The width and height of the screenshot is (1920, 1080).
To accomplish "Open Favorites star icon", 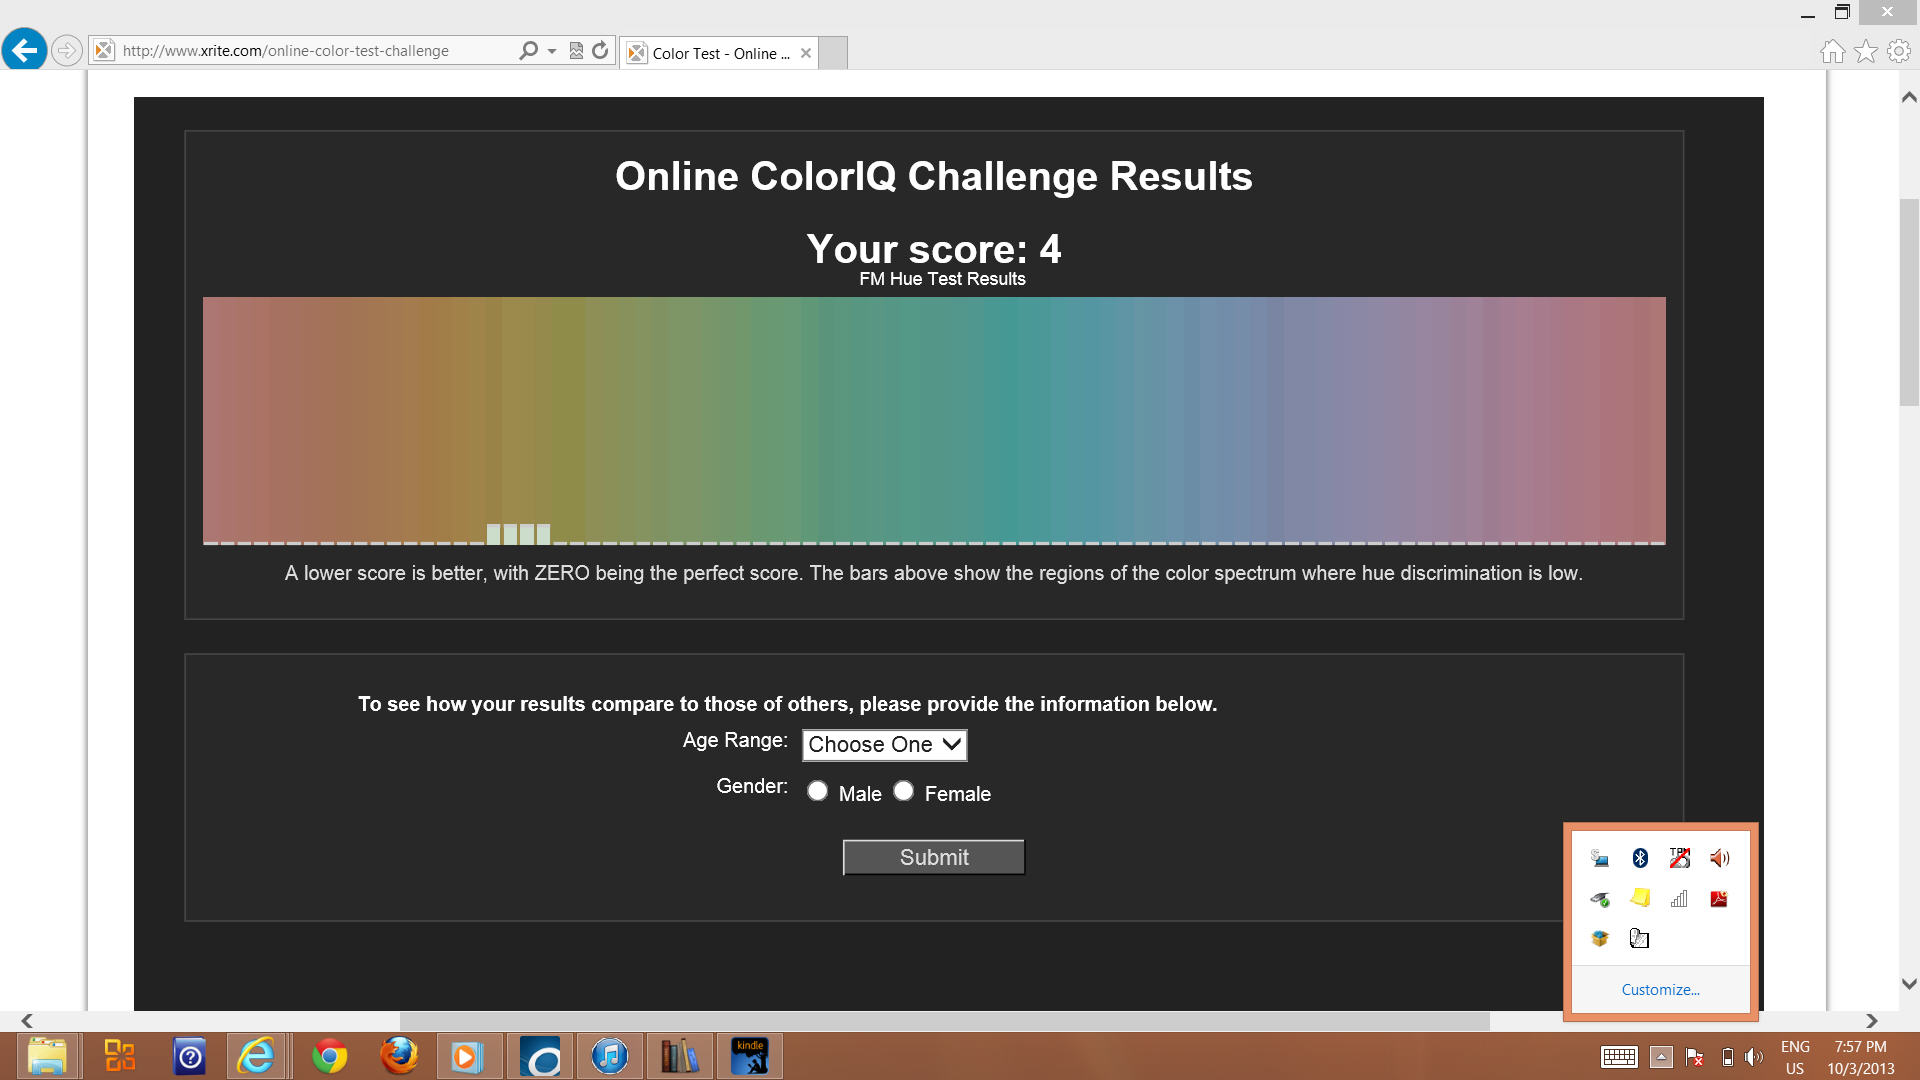I will [x=1866, y=51].
